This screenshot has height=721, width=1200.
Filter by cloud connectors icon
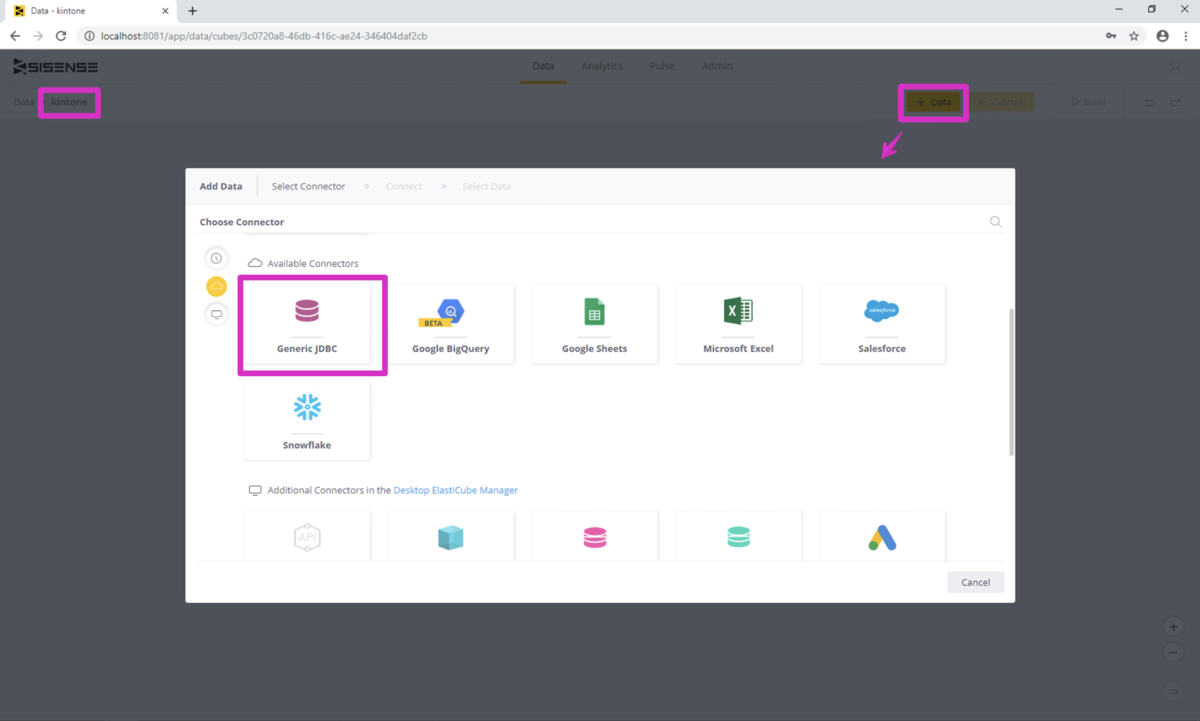pos(216,286)
